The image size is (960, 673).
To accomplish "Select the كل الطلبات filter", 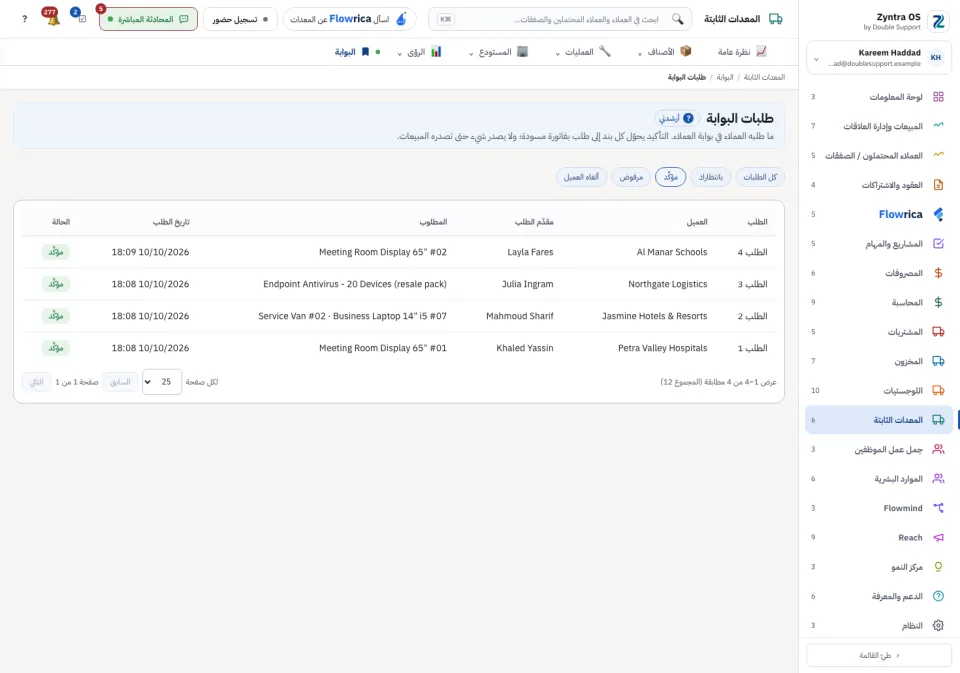I will pos(760,177).
